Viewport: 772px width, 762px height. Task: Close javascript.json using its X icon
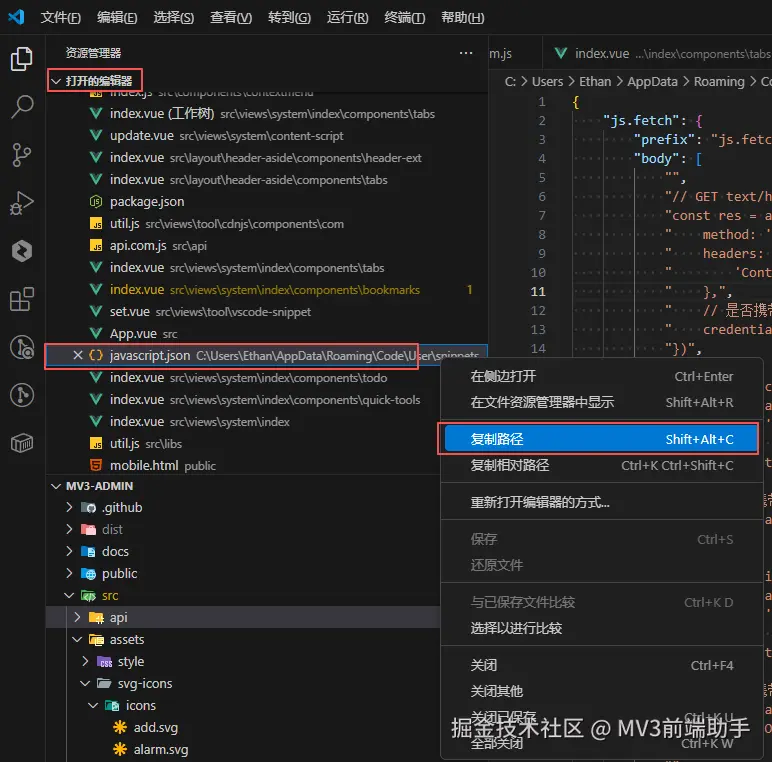coord(78,355)
